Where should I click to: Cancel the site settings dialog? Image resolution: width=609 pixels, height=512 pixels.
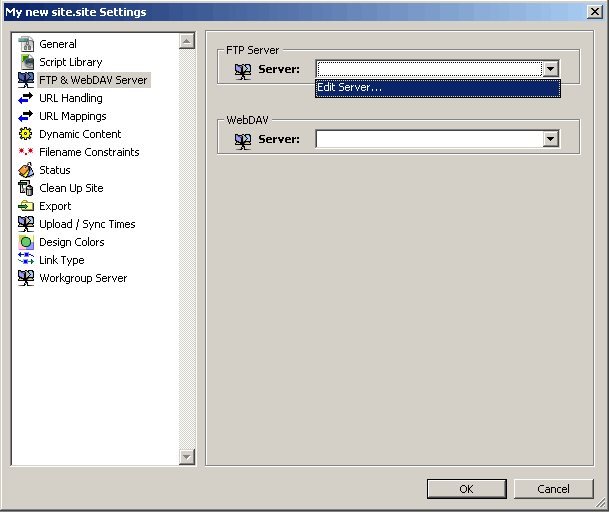pos(553,489)
